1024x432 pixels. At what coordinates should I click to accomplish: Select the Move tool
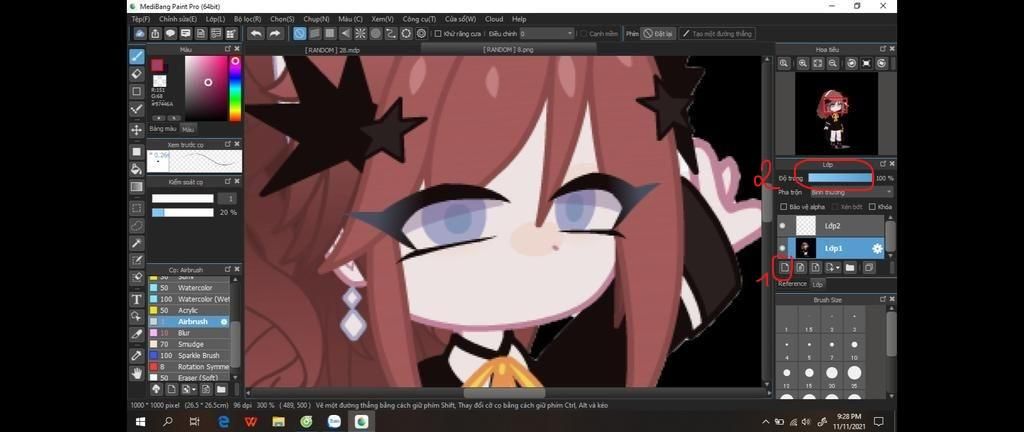pos(136,130)
